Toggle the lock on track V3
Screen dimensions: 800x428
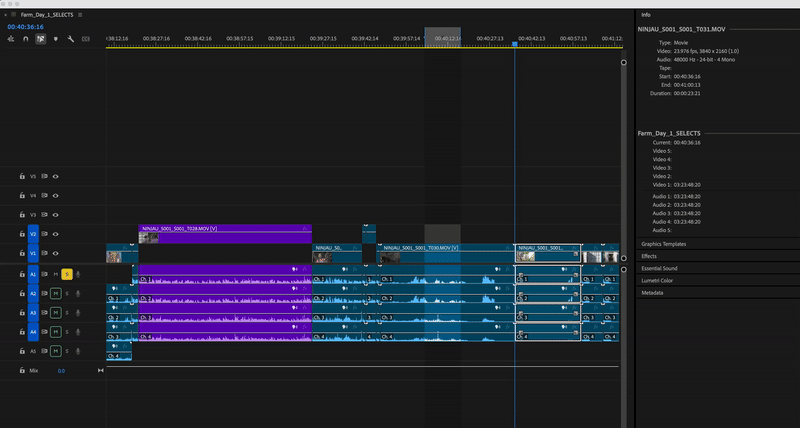tap(22, 215)
